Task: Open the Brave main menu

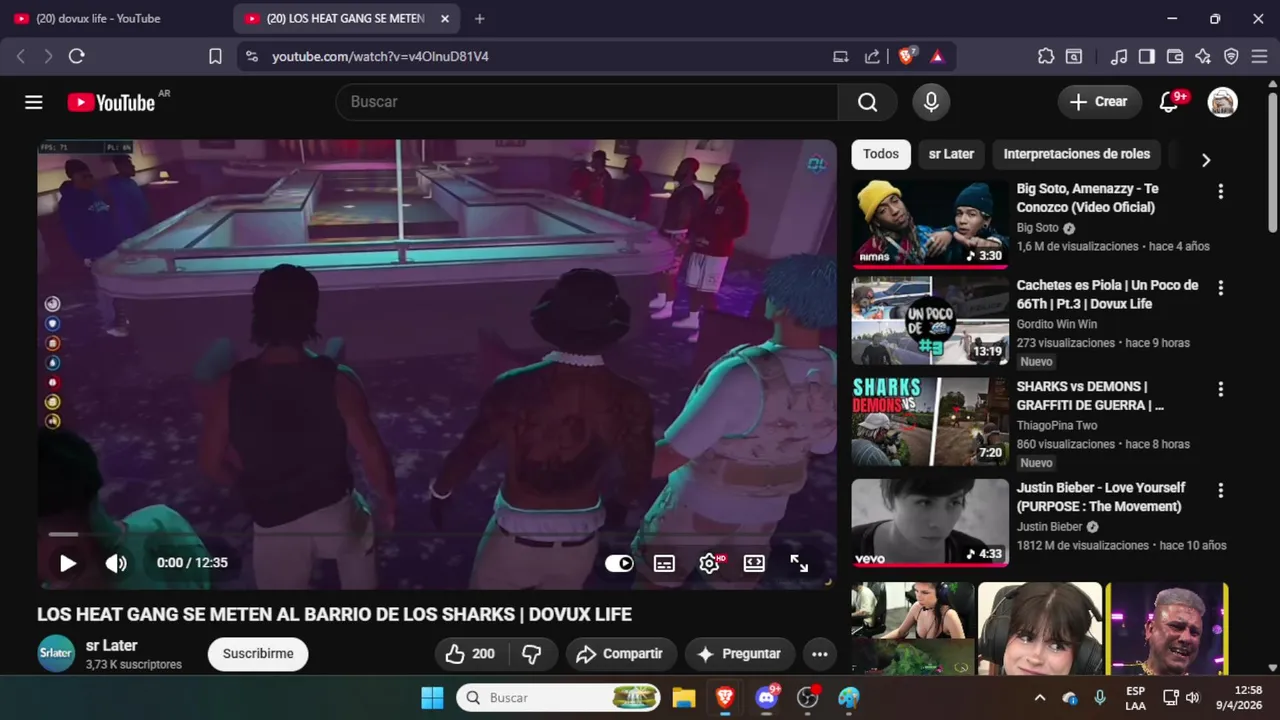Action: 1259,57
